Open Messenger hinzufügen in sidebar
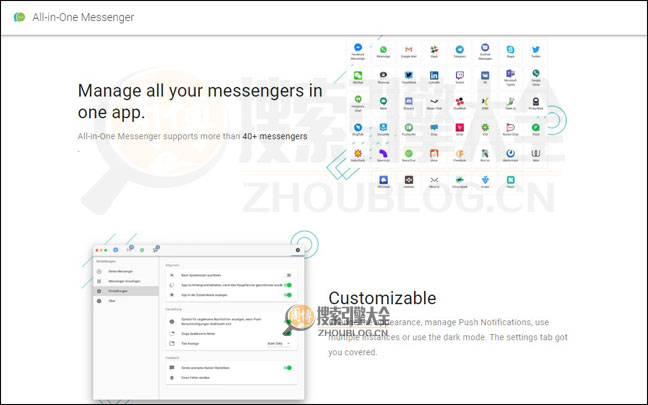The height and width of the screenshot is (405, 648). point(126,281)
